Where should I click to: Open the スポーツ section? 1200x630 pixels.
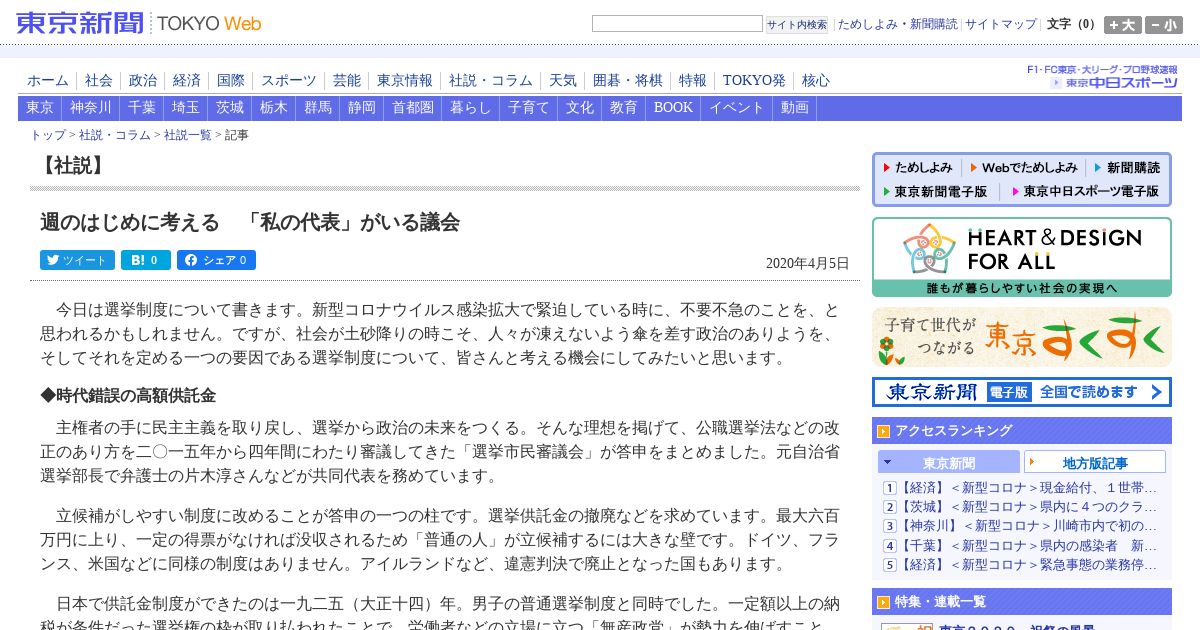[289, 80]
